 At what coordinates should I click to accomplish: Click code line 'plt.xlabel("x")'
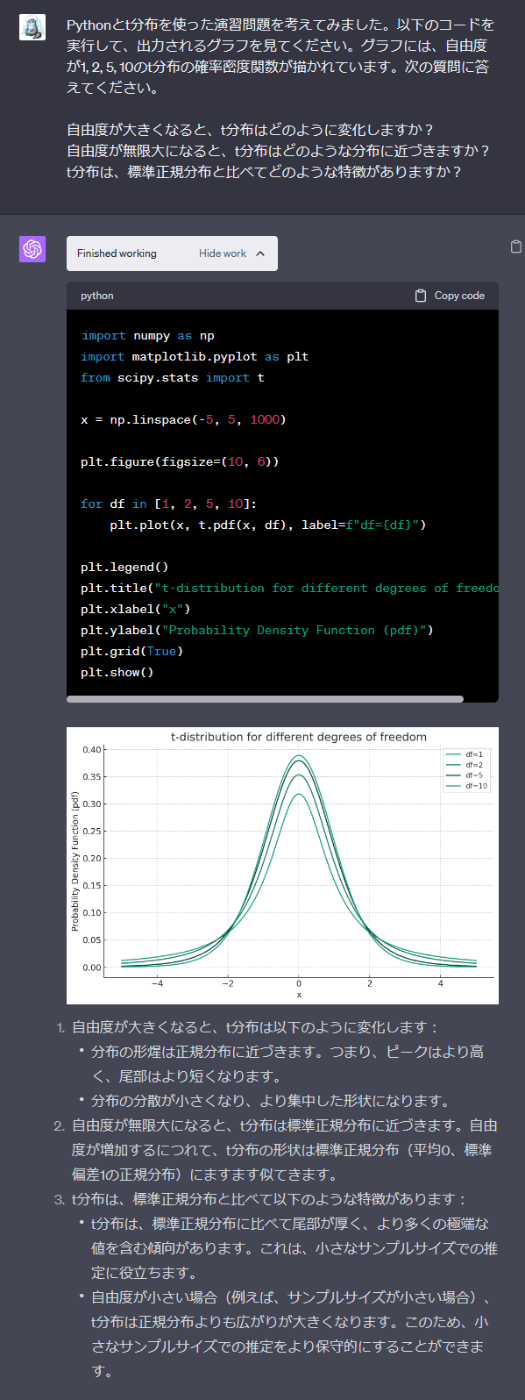point(135,609)
